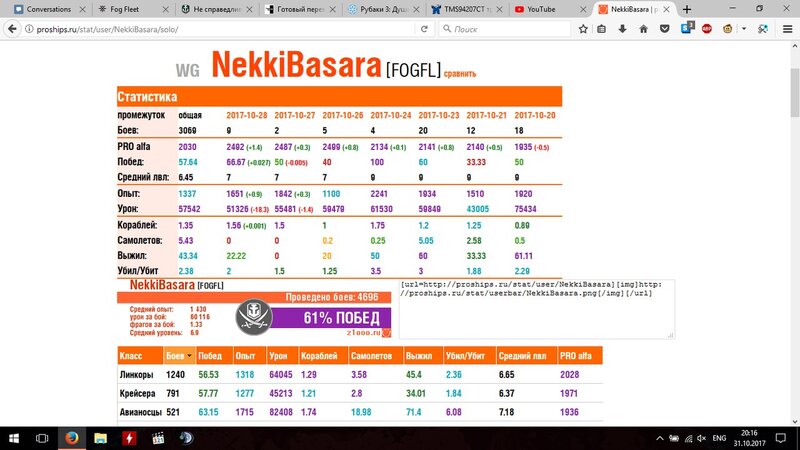Expand the system tray hidden icons chevron

tap(661, 438)
